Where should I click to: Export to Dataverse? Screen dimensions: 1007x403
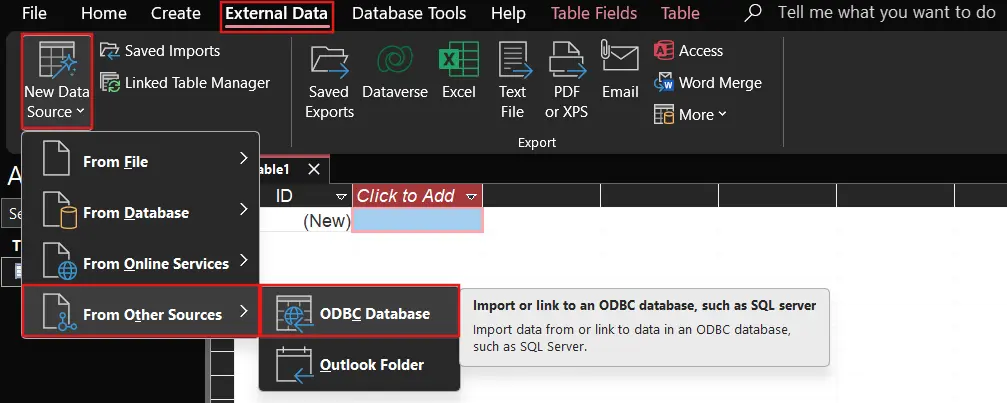click(x=395, y=72)
